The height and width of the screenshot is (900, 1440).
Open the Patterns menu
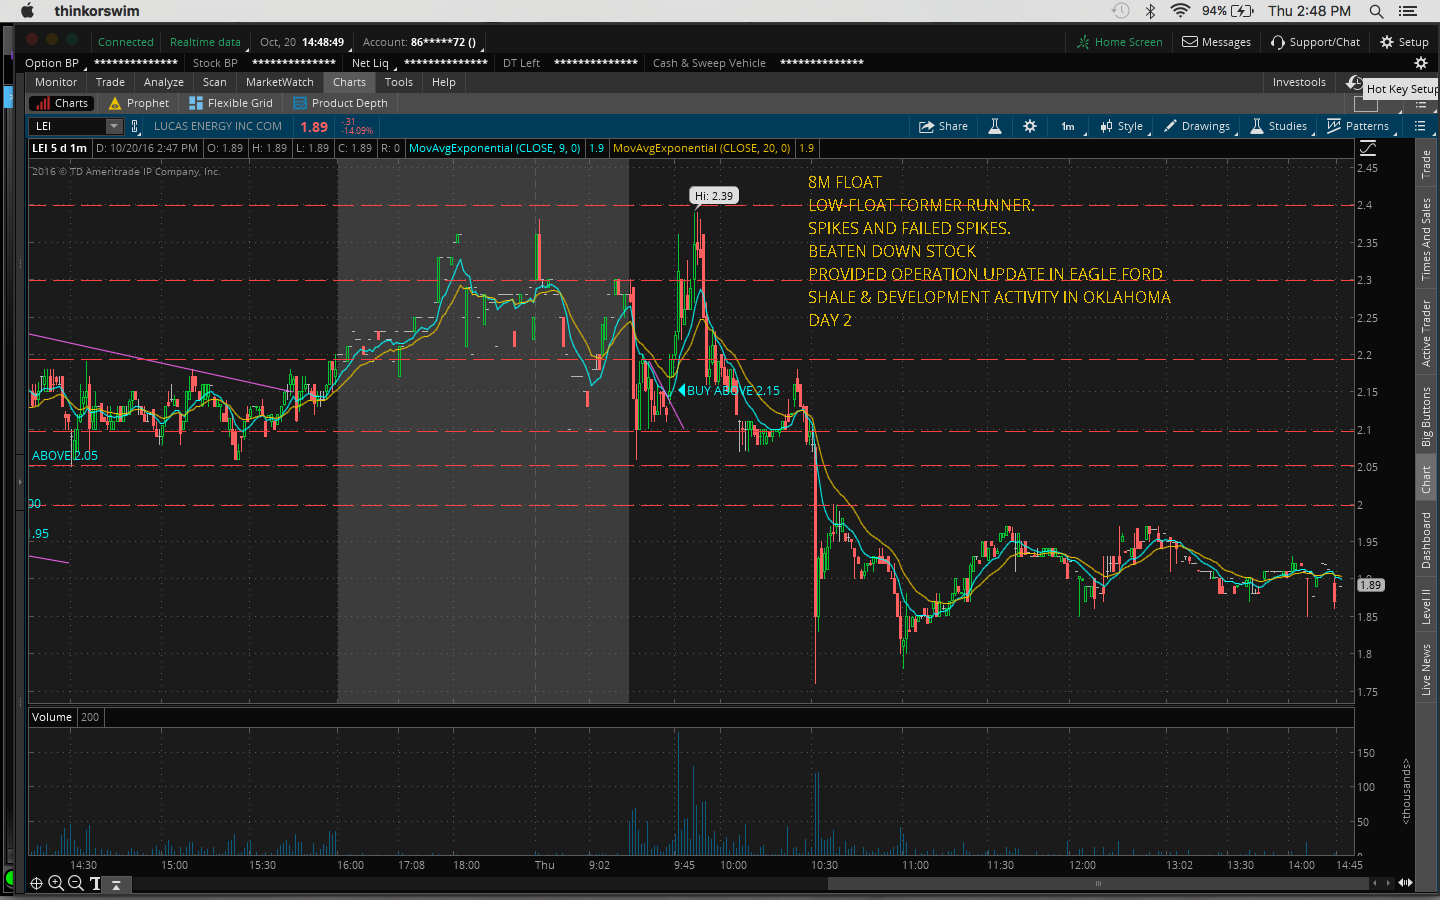tap(1358, 126)
